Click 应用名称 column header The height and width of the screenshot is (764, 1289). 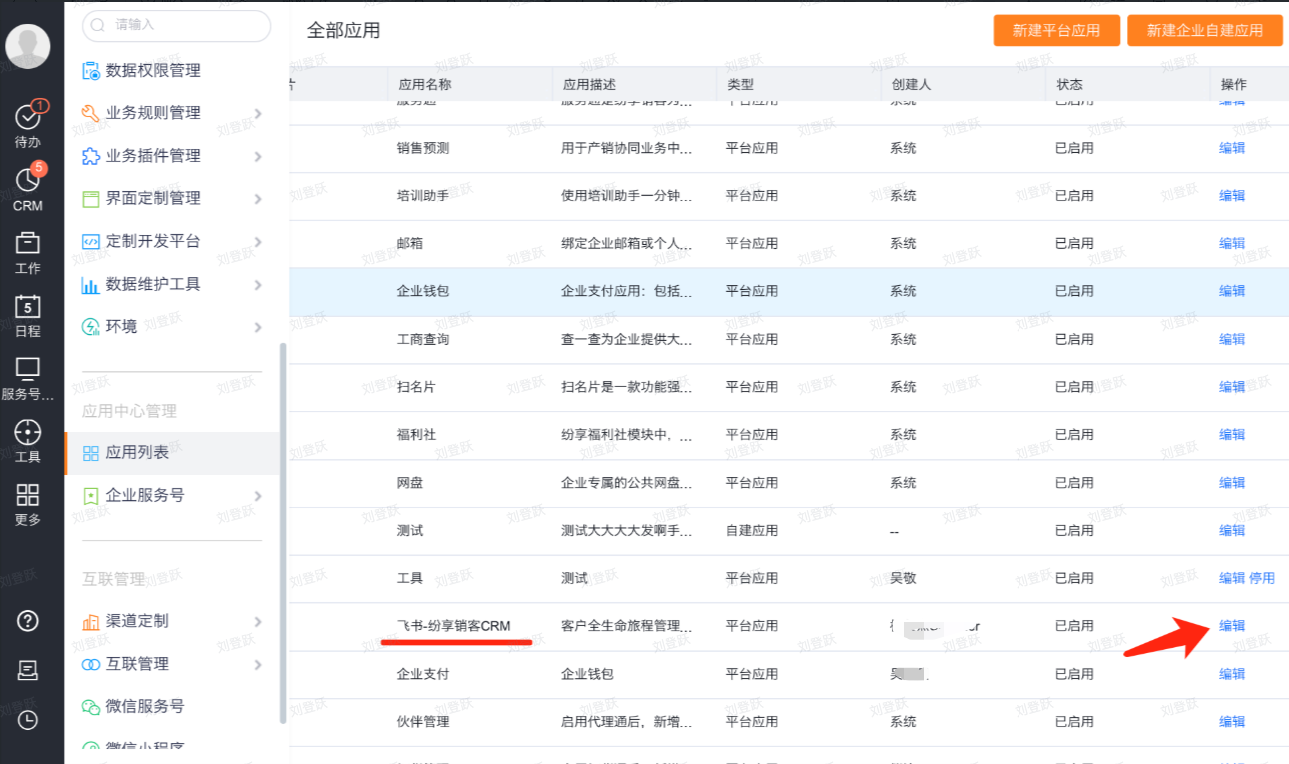(424, 85)
